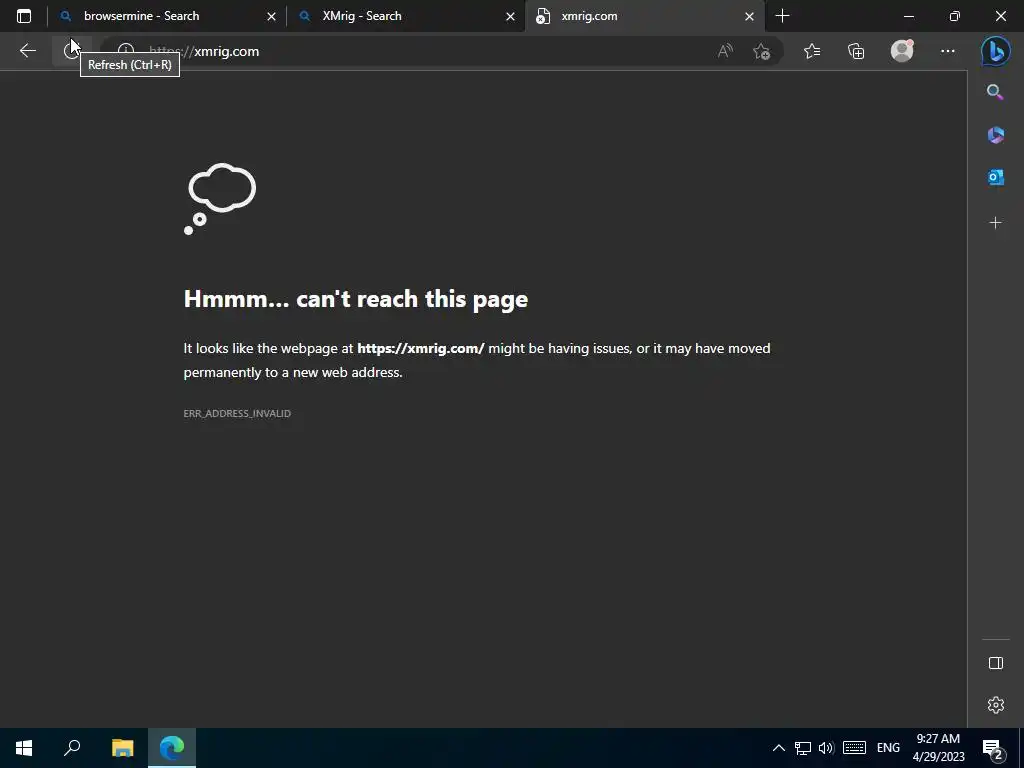Click bold https://xmrig.com/ text in message
Image resolution: width=1024 pixels, height=768 pixels.
(421, 348)
